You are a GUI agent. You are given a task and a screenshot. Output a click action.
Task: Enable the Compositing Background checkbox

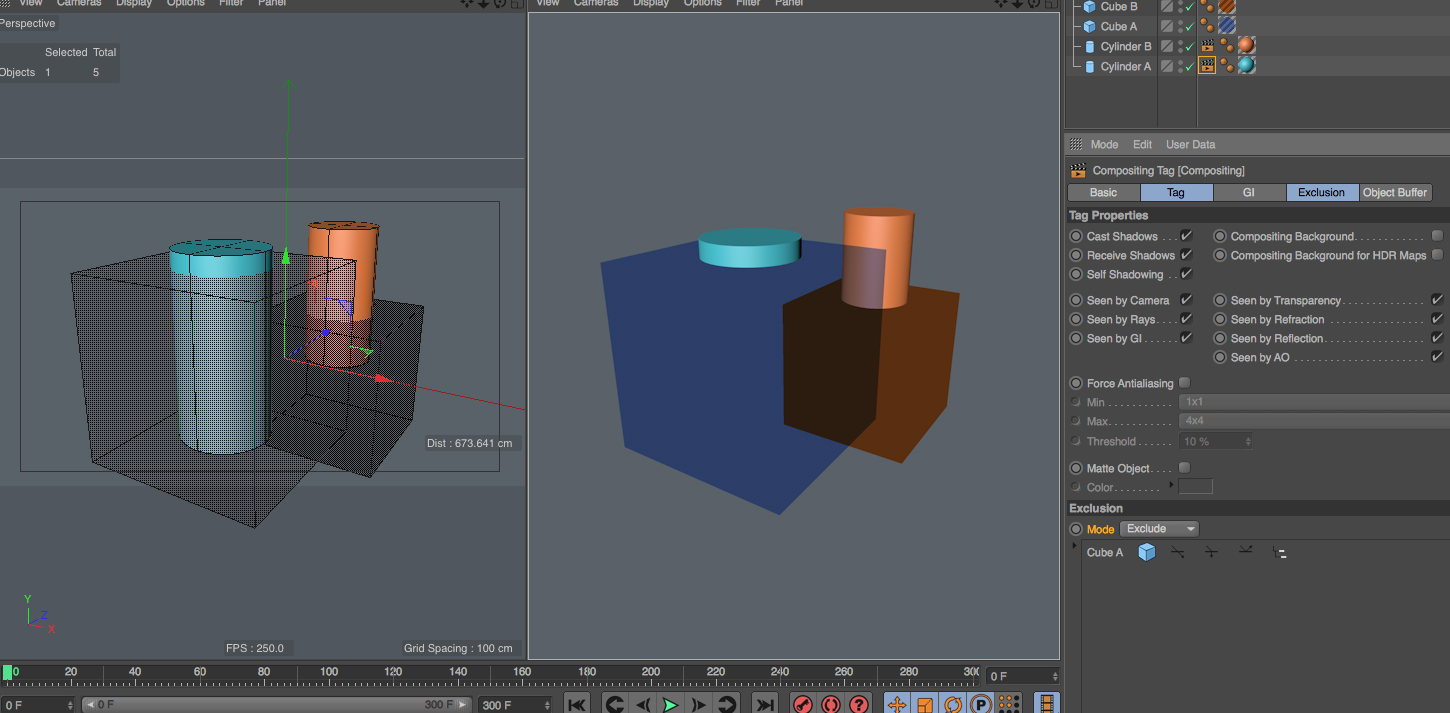(1437, 236)
